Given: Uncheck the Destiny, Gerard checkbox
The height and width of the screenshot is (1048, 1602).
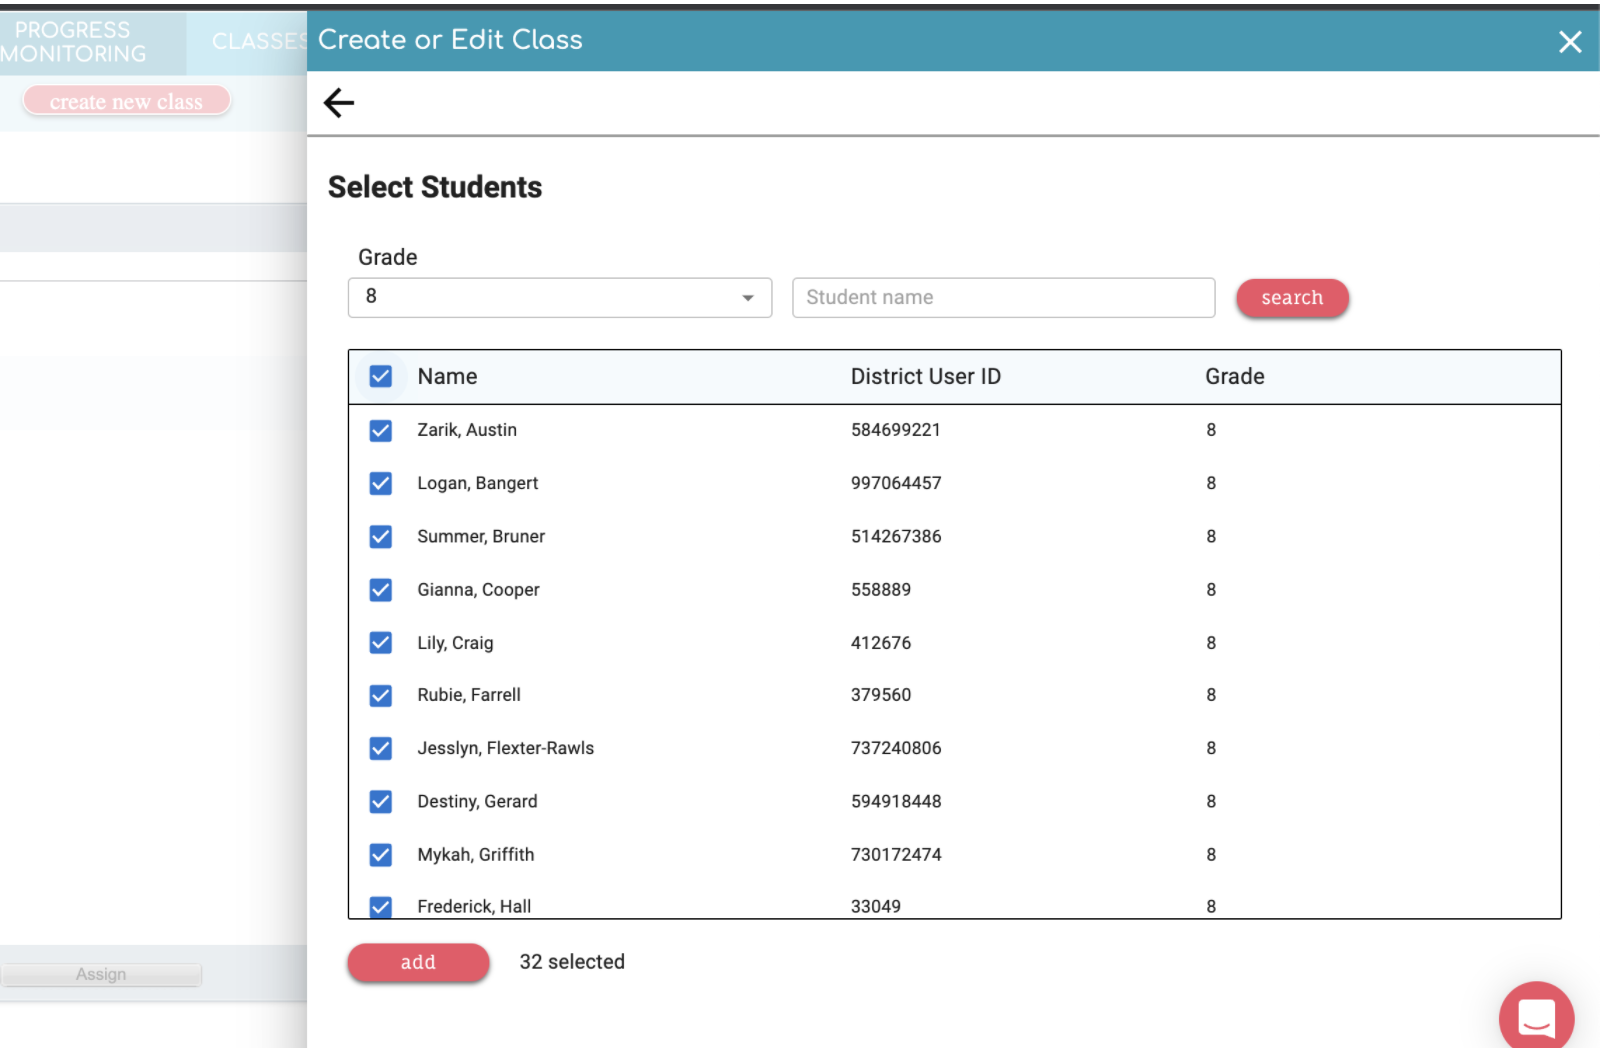Looking at the screenshot, I should tap(381, 802).
